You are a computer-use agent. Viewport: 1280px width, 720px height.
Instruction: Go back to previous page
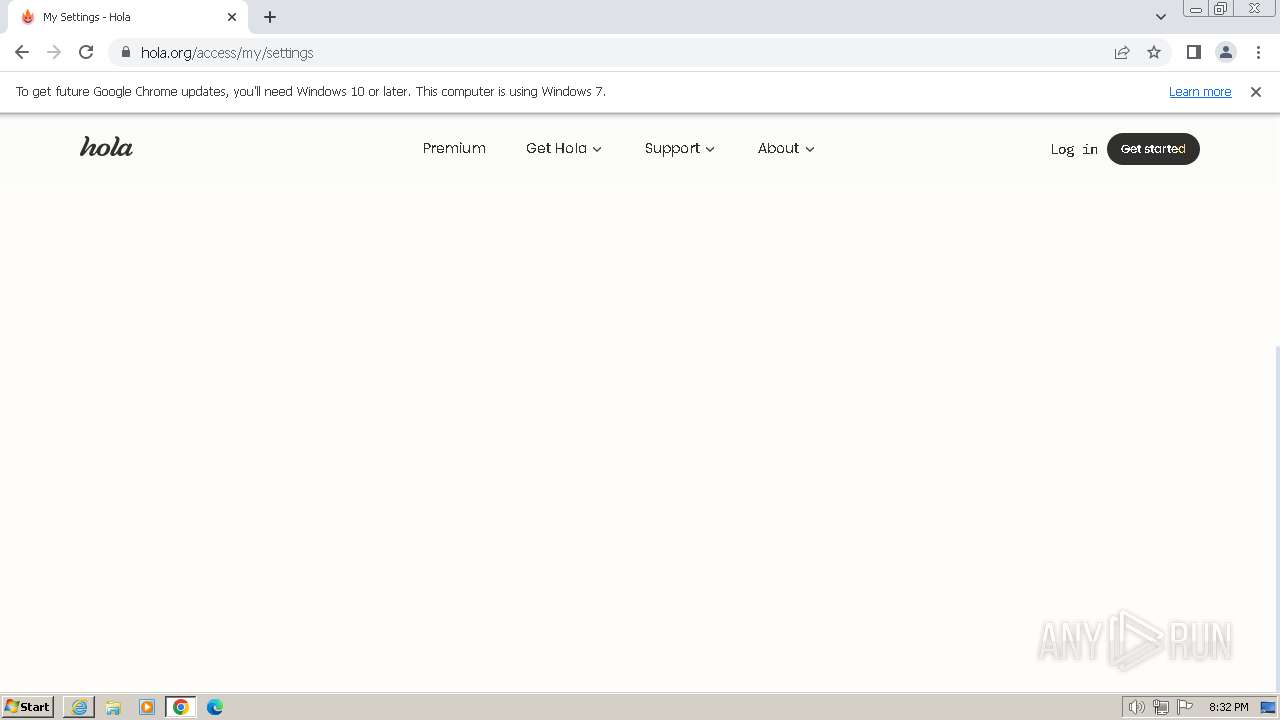pos(22,52)
